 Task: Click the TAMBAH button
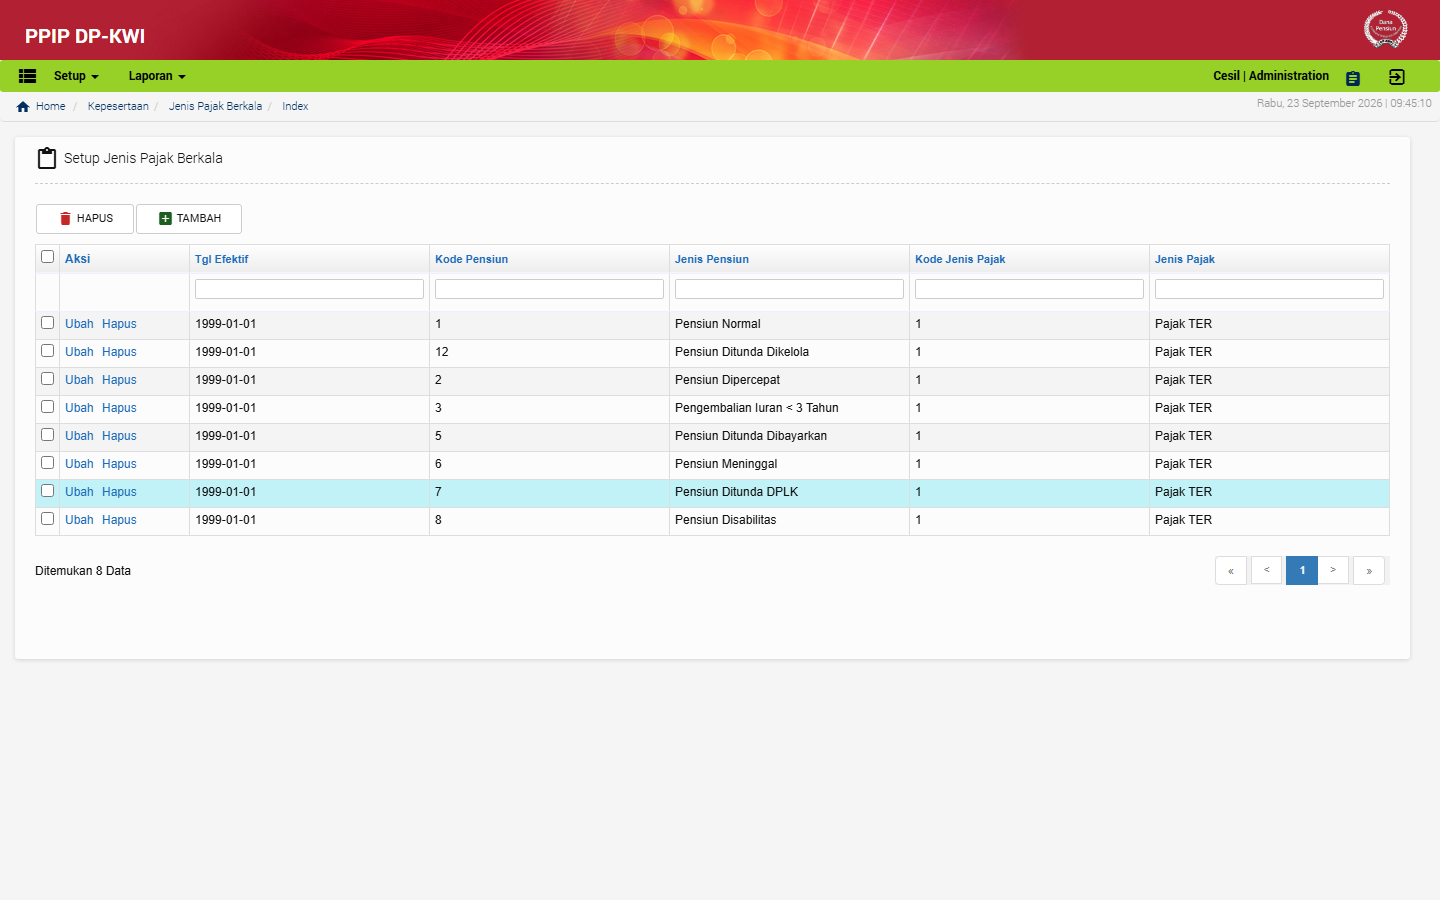point(189,219)
